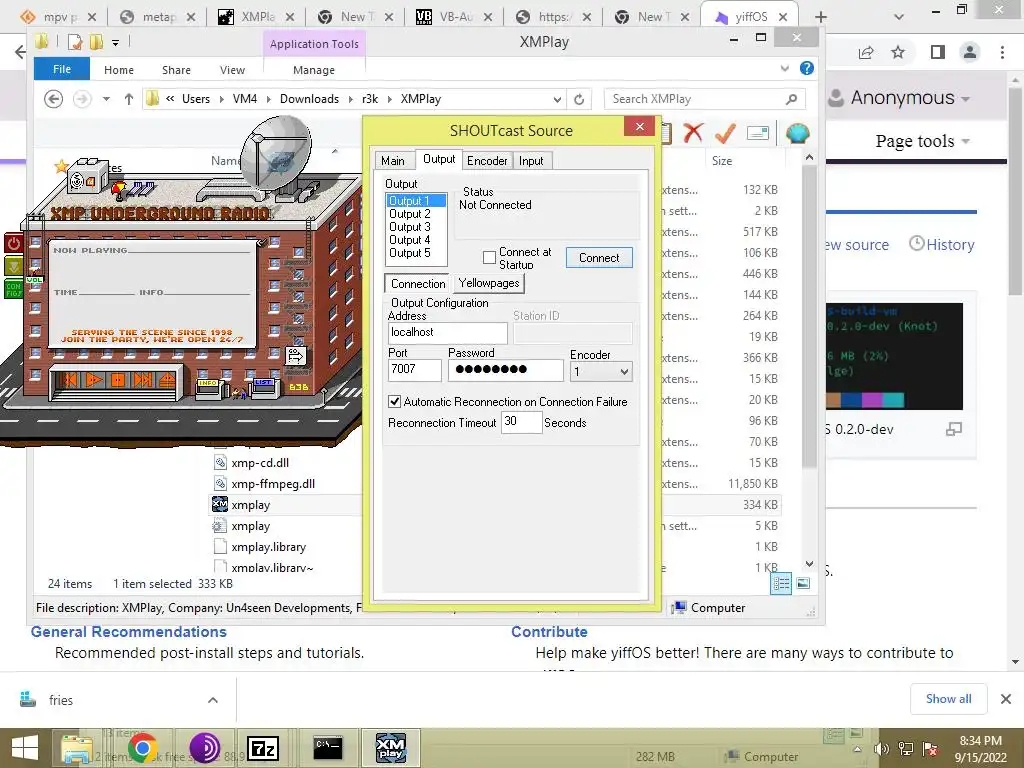Switch to the Encoder tab
This screenshot has width=1024, height=768.
pos(487,161)
